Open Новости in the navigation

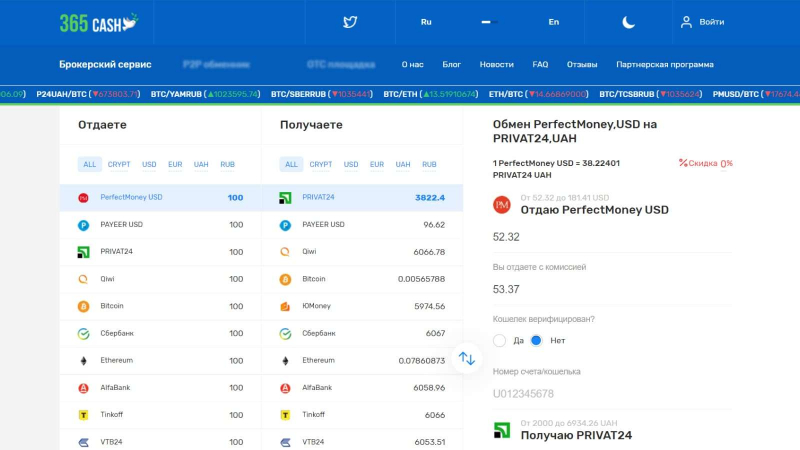tap(496, 65)
